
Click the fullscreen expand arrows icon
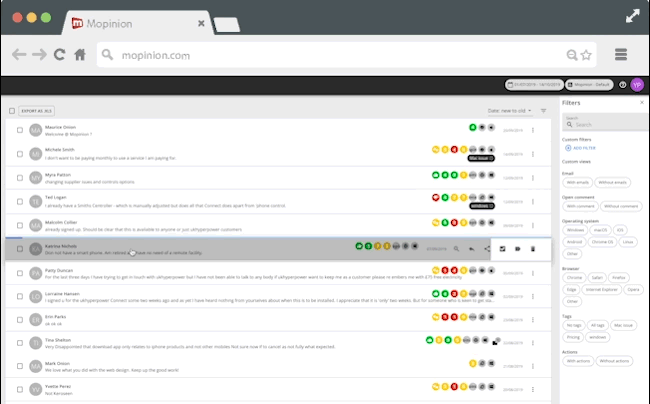pyautogui.click(x=633, y=16)
